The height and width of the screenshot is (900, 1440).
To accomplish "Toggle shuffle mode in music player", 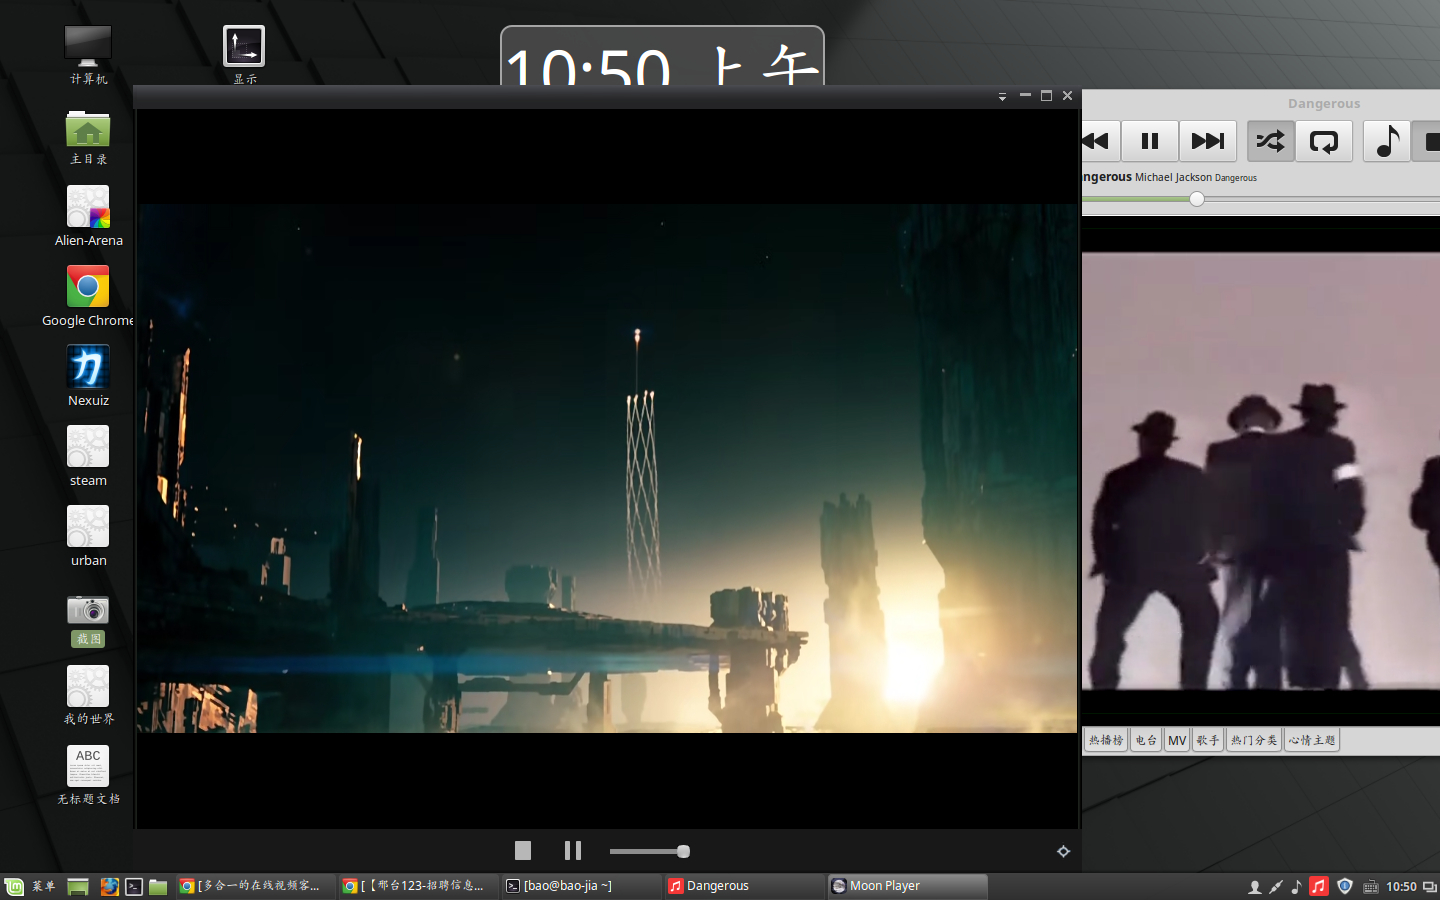I will (1270, 141).
